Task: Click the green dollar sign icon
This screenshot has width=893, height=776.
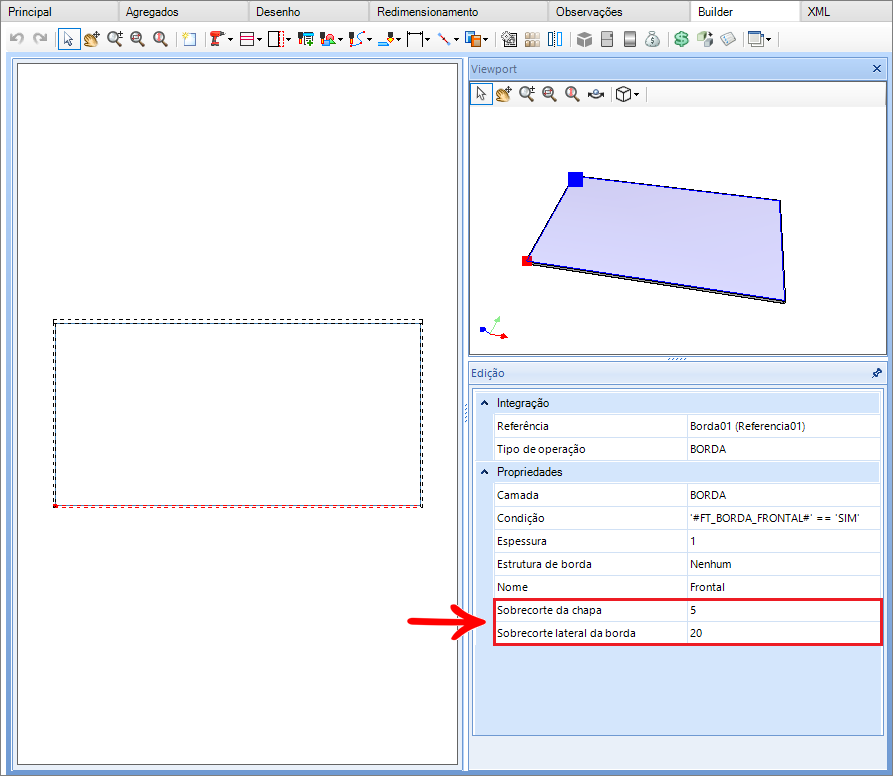Action: 681,40
